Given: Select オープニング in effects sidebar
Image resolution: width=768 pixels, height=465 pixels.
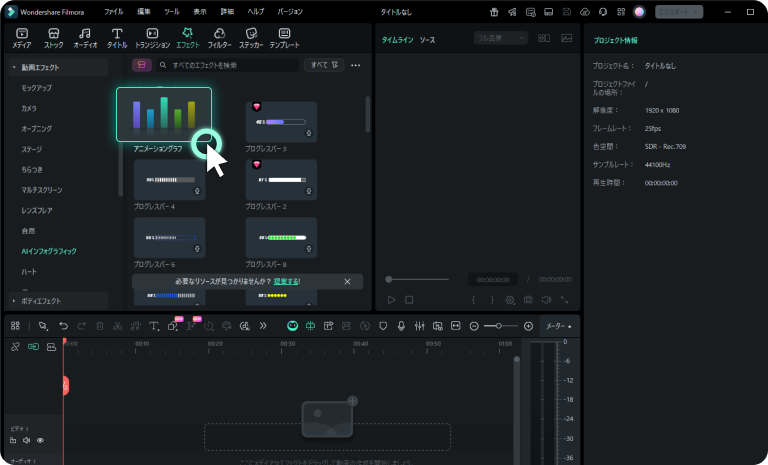Looking at the screenshot, I should pyautogui.click(x=36, y=129).
